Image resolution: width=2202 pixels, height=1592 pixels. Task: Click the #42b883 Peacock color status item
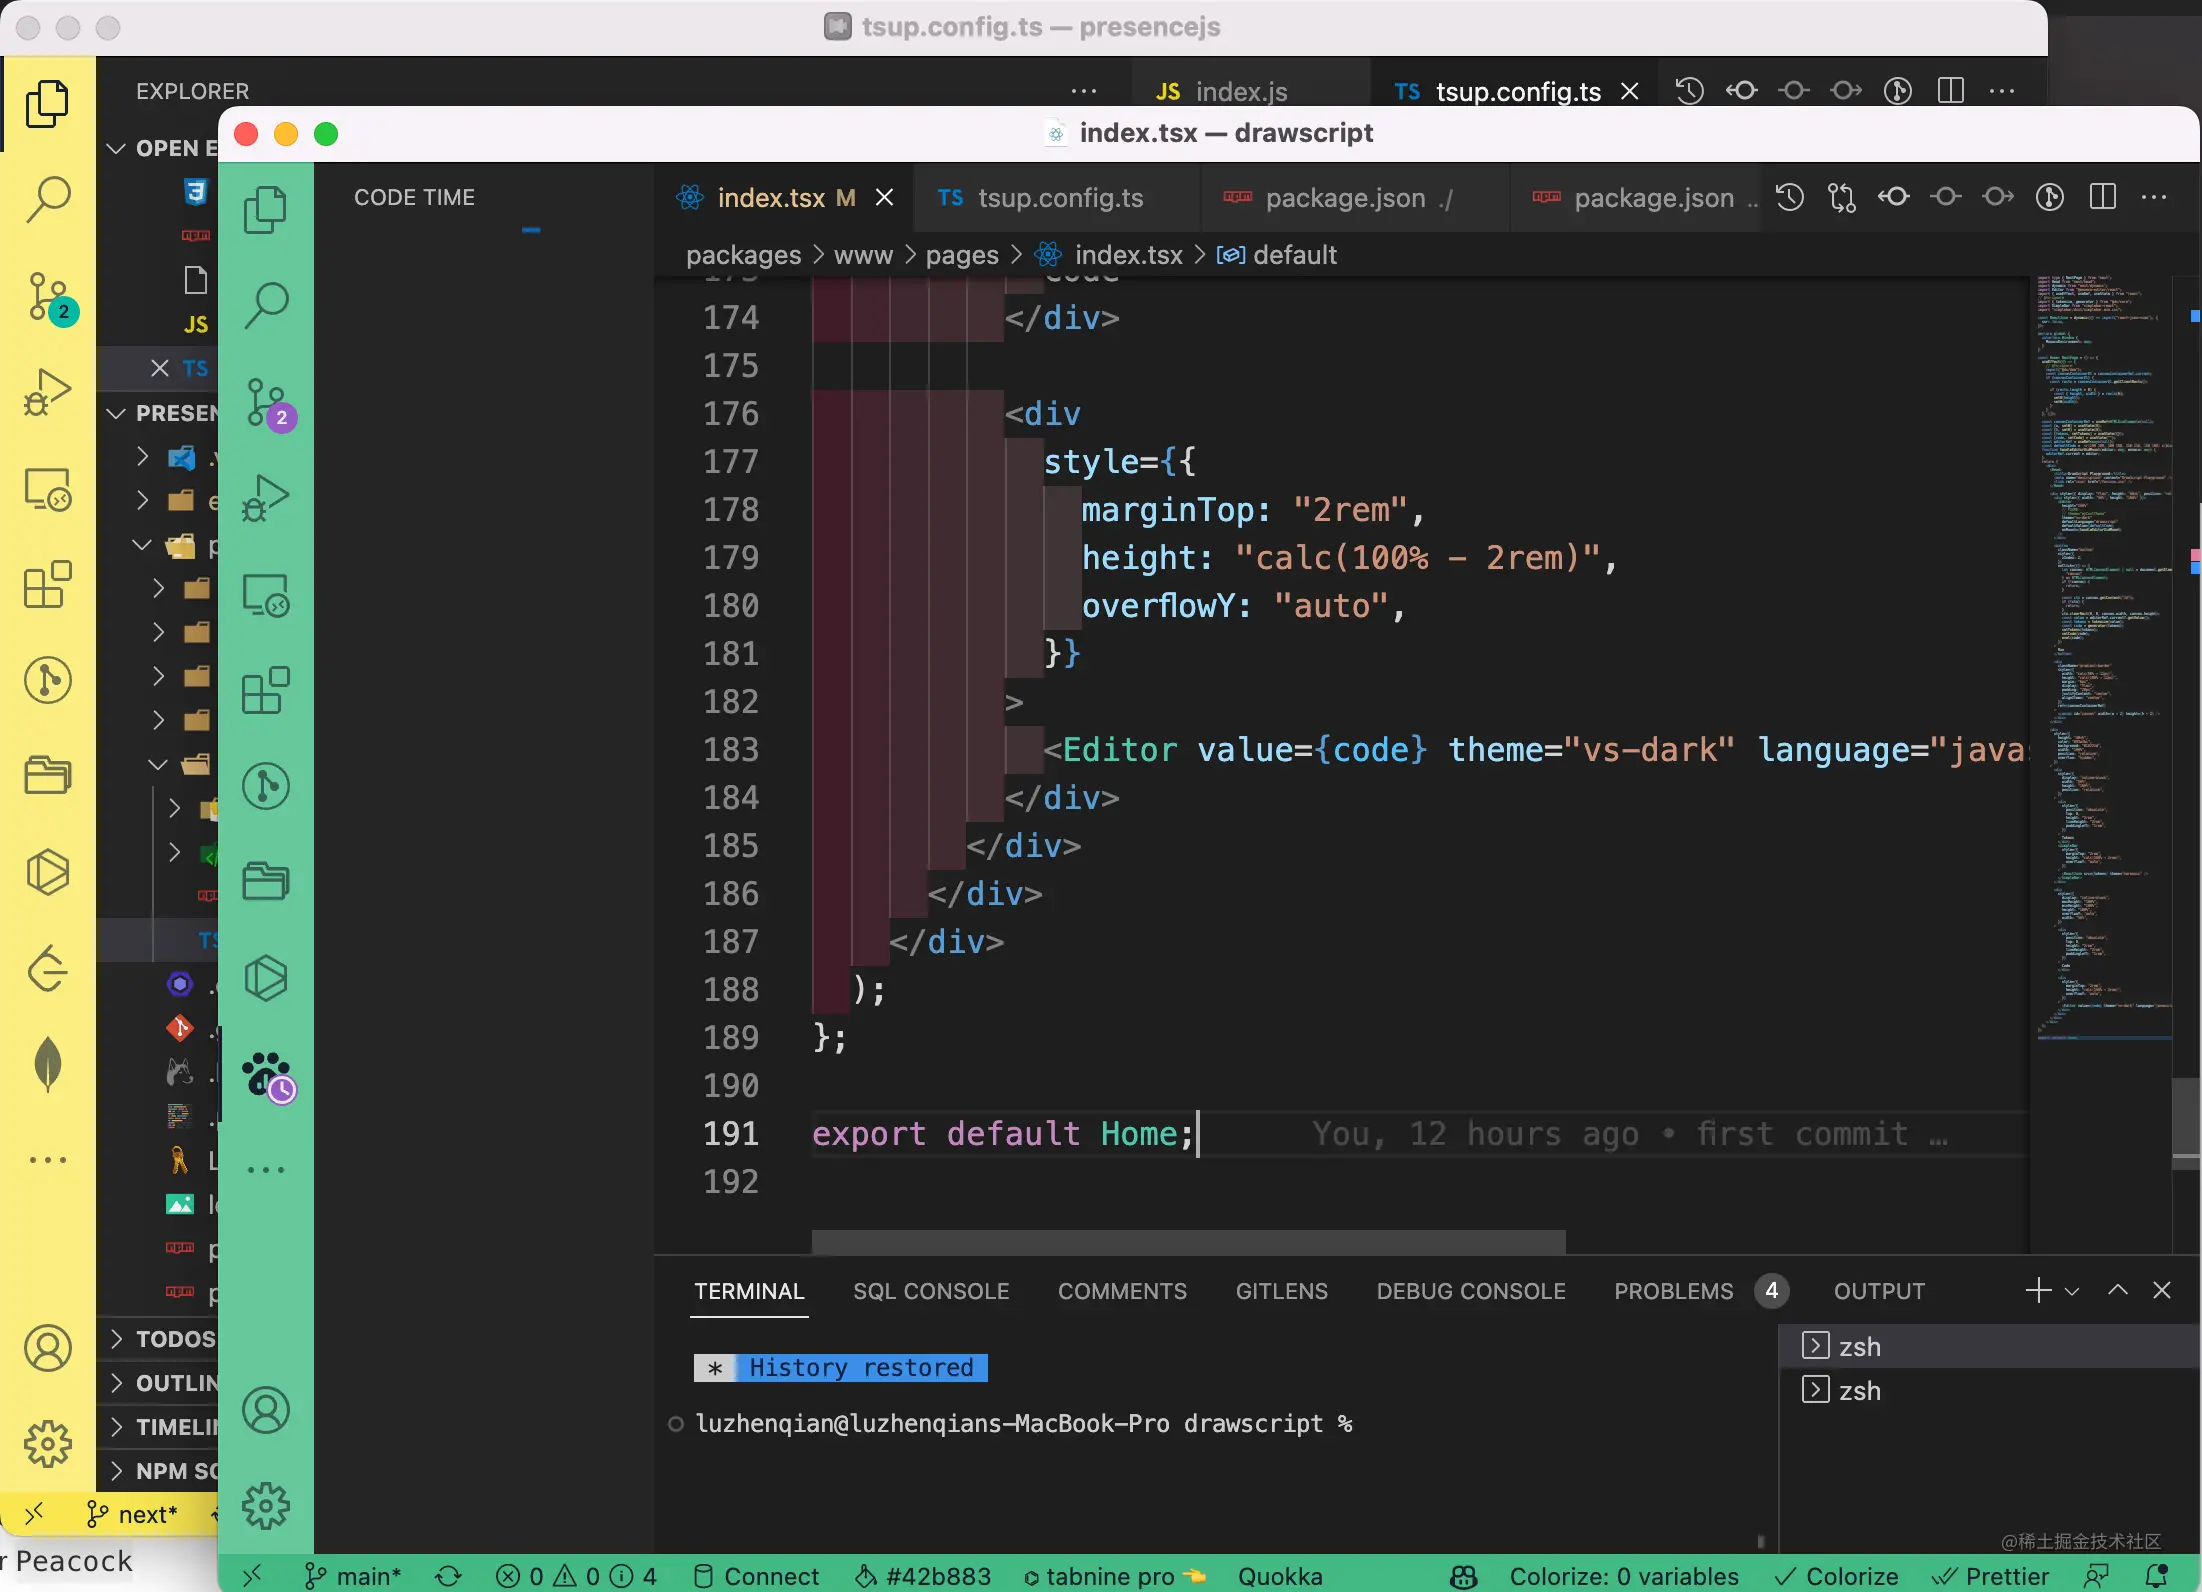pos(922,1576)
